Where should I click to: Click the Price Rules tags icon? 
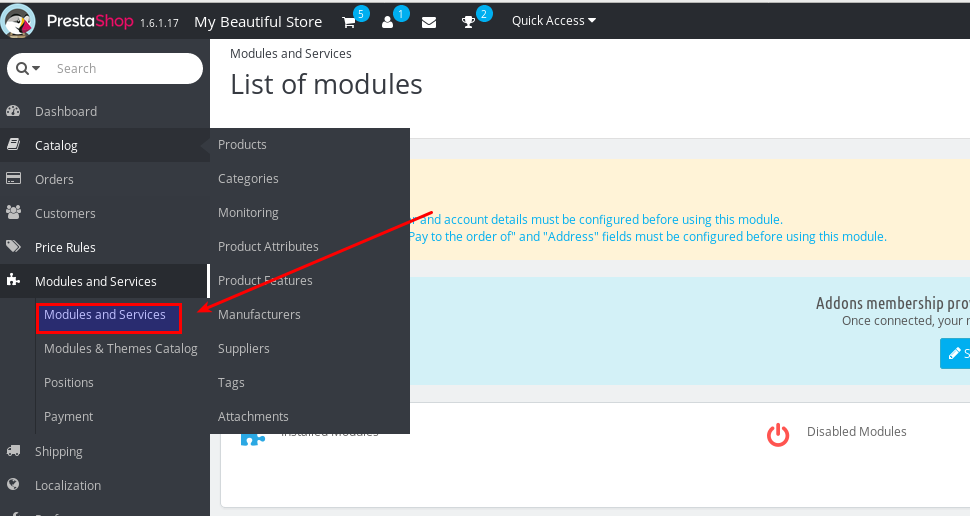(13, 247)
